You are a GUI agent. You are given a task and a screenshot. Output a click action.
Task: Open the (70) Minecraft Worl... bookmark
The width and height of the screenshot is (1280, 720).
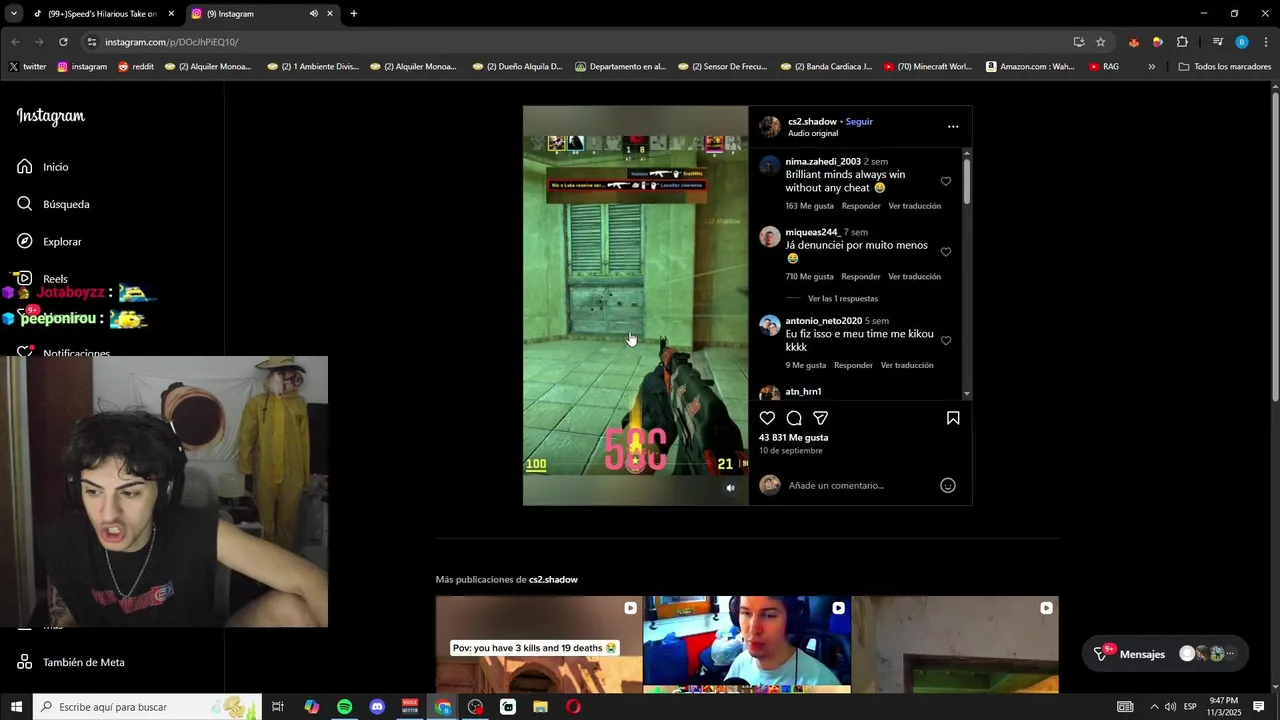tap(927, 67)
